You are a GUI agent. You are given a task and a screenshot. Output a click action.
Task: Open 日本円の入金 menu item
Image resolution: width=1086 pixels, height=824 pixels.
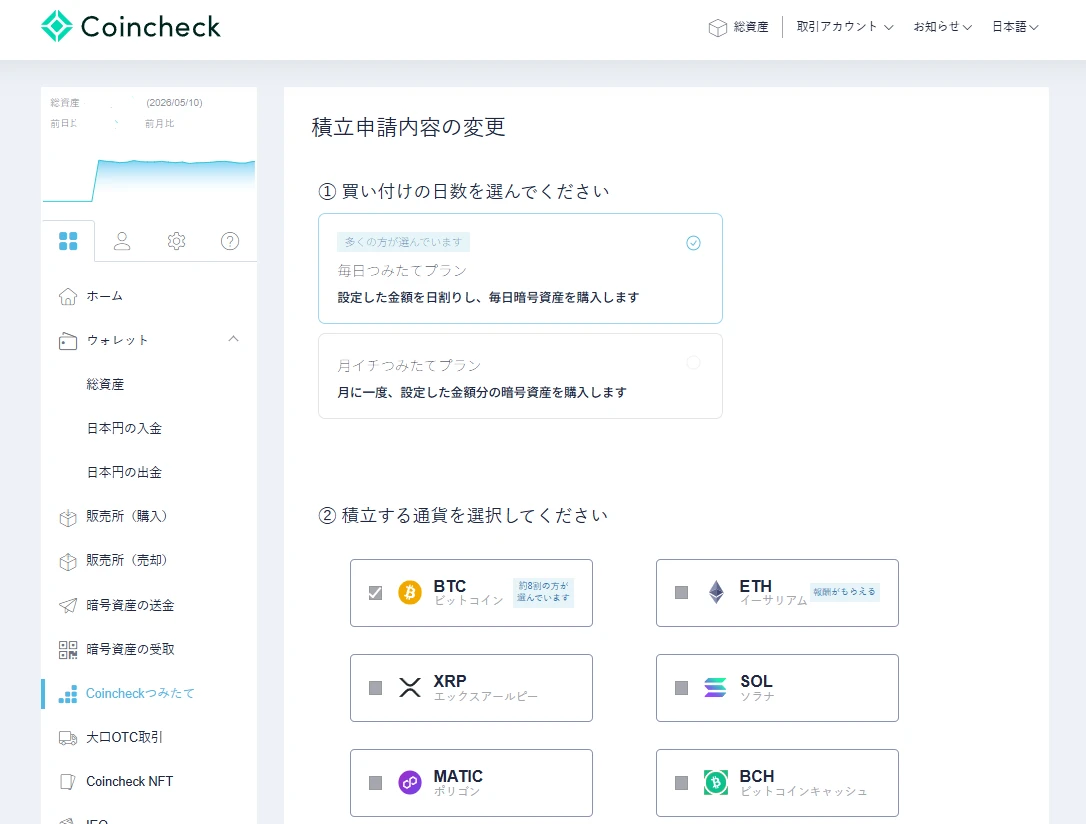(124, 429)
